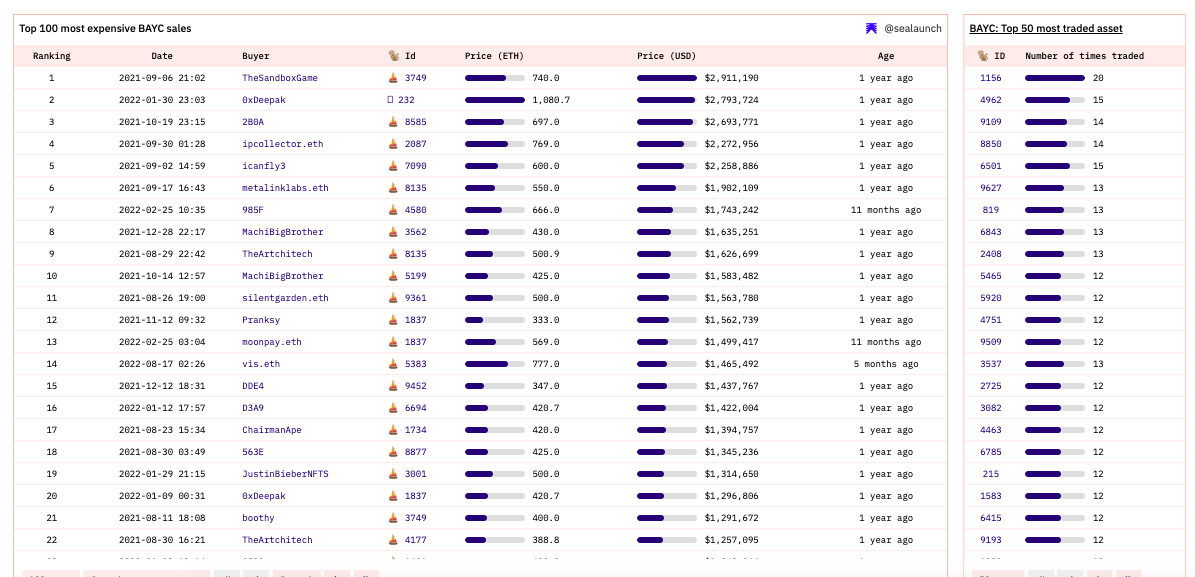
Task: Click the boat icon beside Id 5383
Action: coord(392,364)
